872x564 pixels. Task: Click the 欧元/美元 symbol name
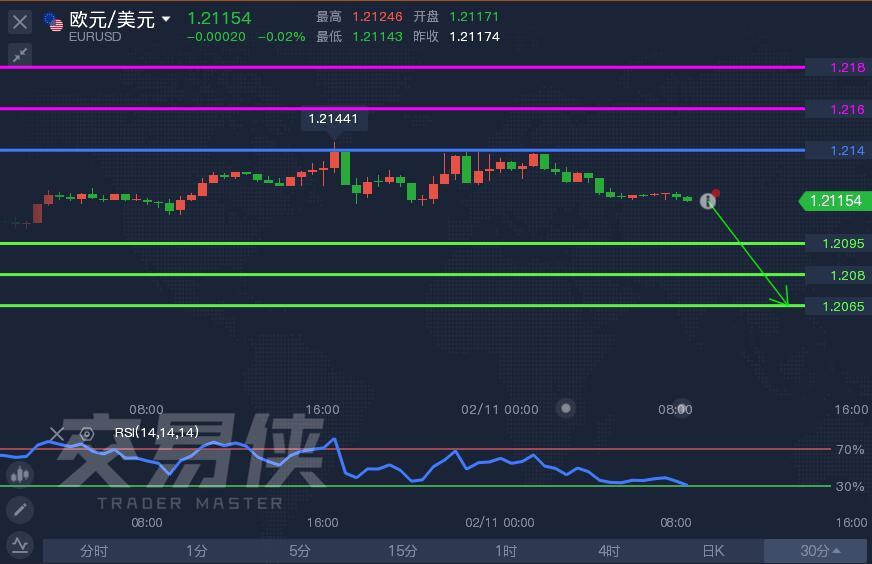pyautogui.click(x=112, y=19)
